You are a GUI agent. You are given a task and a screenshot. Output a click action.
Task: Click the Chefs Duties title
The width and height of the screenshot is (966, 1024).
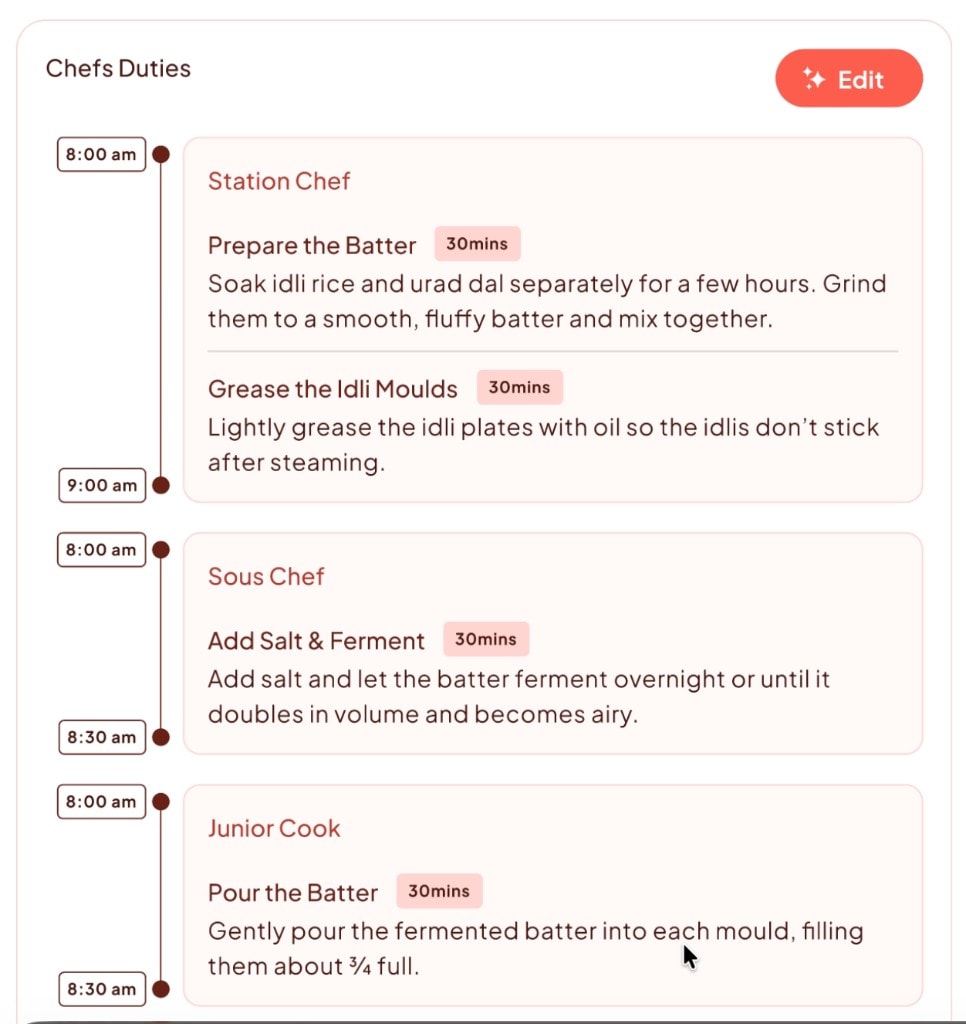click(117, 69)
